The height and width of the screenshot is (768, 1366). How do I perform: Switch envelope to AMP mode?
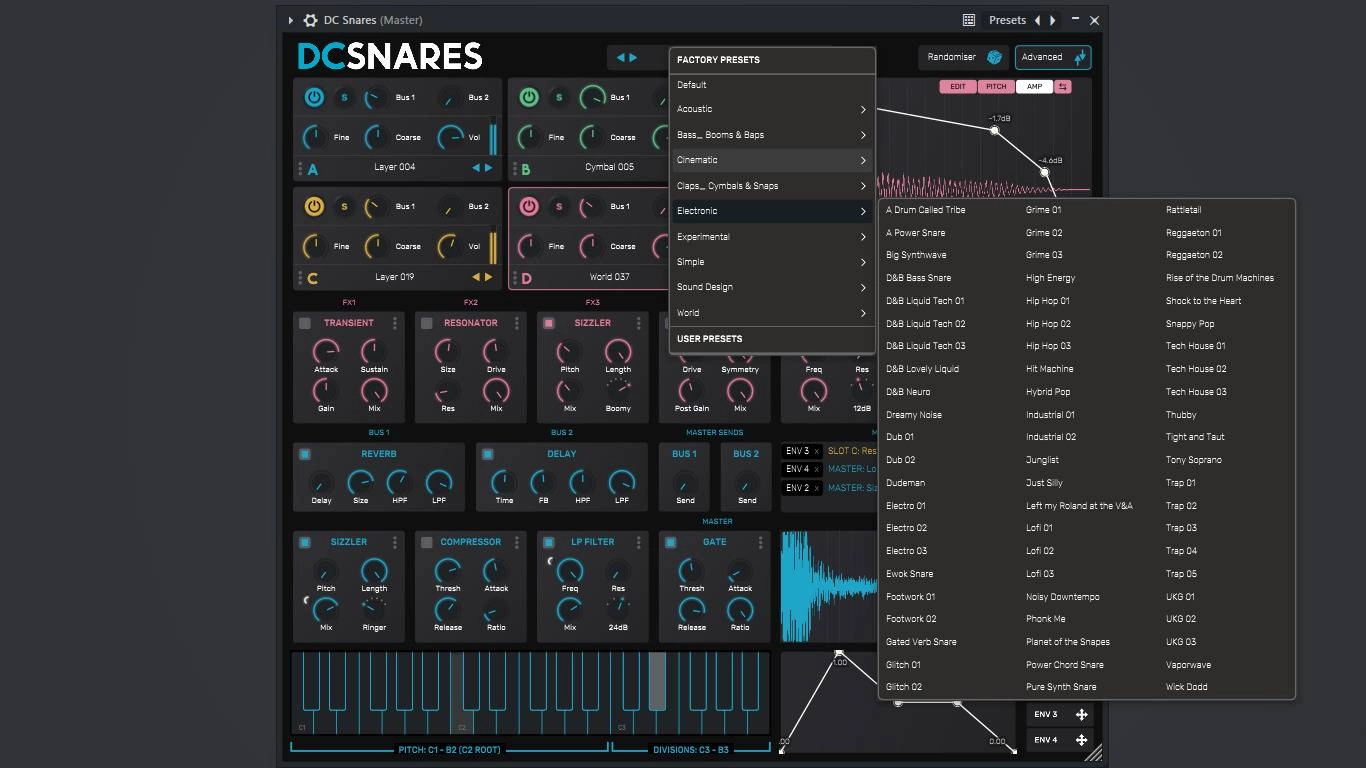click(1034, 87)
